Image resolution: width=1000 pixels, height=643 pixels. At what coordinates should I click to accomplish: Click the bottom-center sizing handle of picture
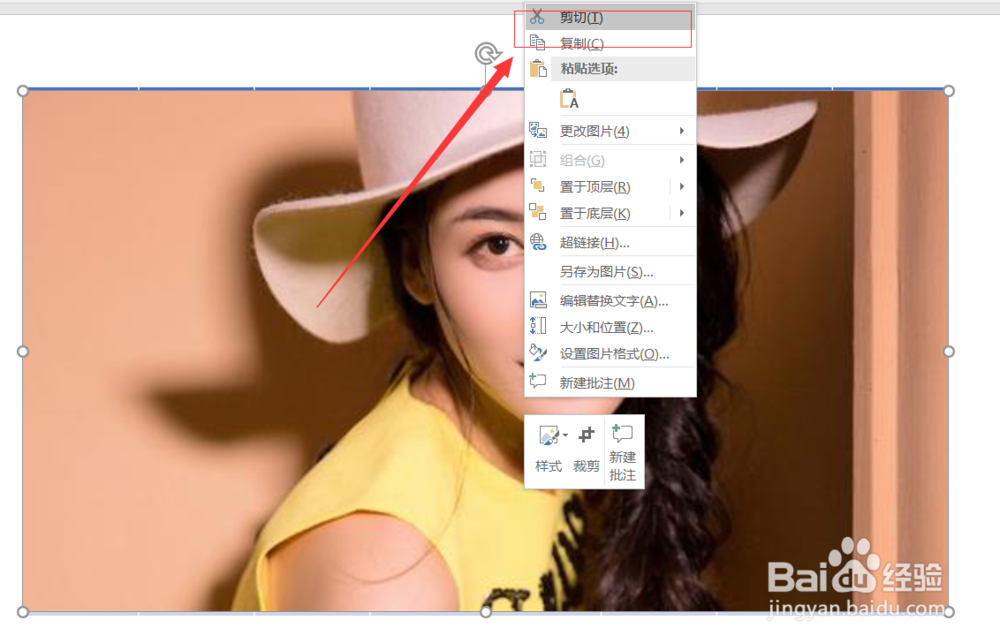(486, 612)
